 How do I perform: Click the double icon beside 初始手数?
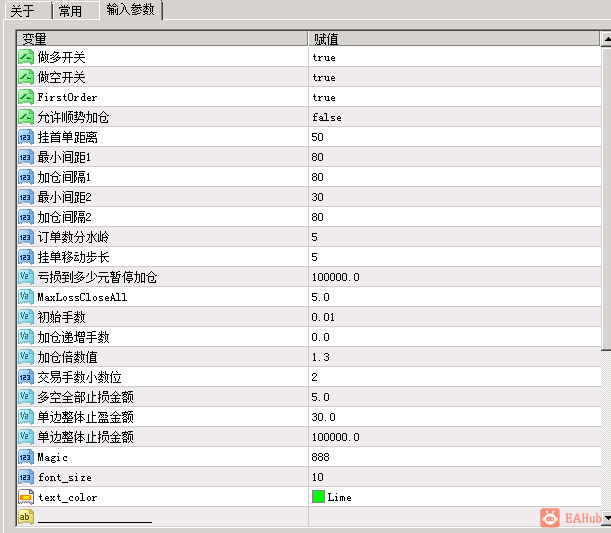pyautogui.click(x=26, y=317)
